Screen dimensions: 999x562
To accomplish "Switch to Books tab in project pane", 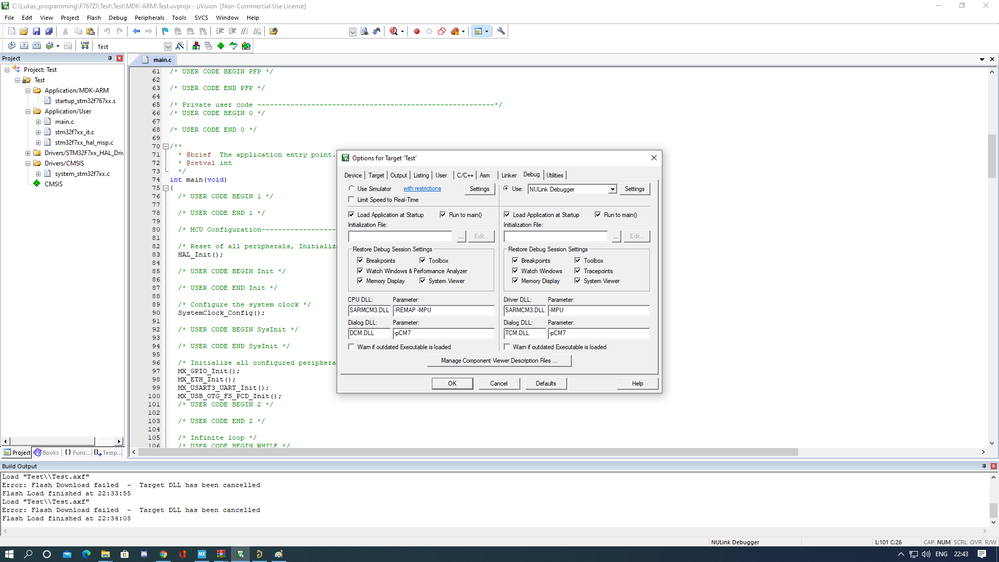I will click(x=47, y=452).
